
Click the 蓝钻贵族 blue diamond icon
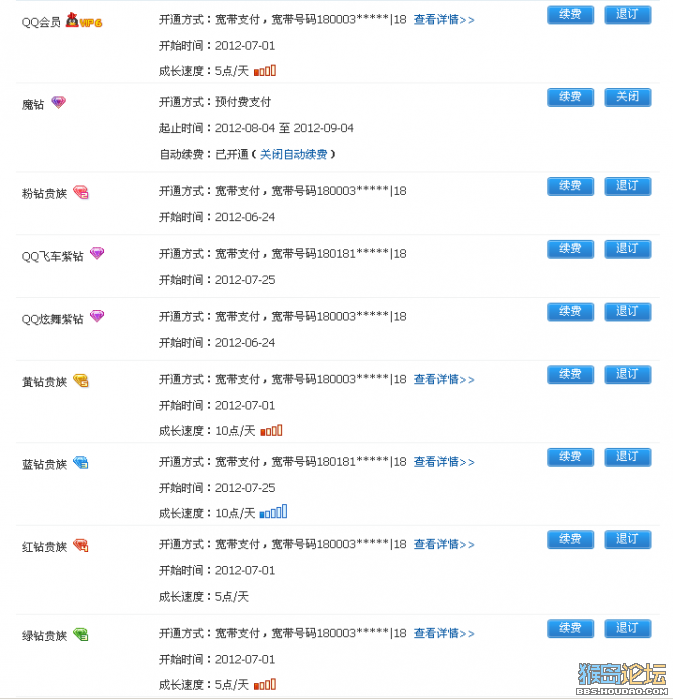(81, 463)
